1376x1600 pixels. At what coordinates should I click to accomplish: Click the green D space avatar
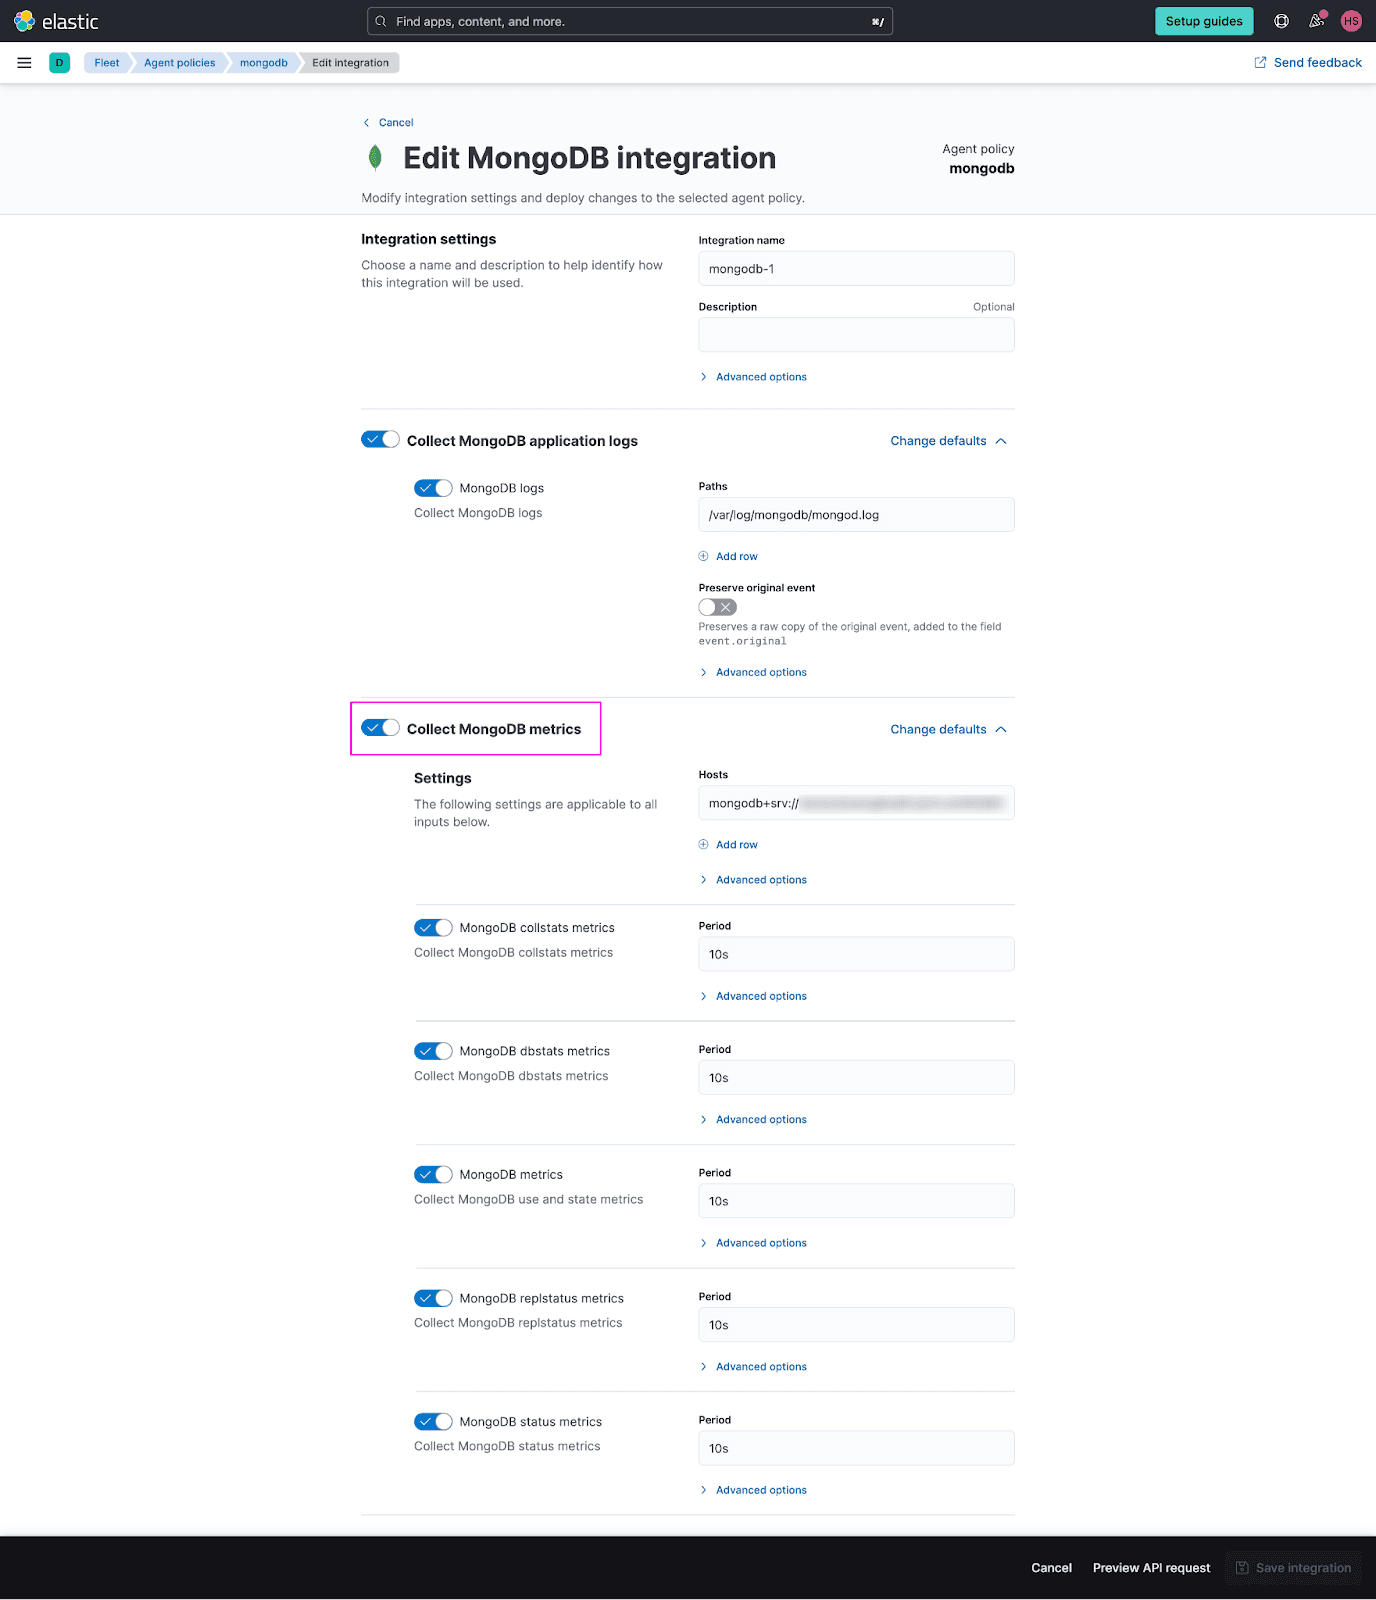pos(60,63)
